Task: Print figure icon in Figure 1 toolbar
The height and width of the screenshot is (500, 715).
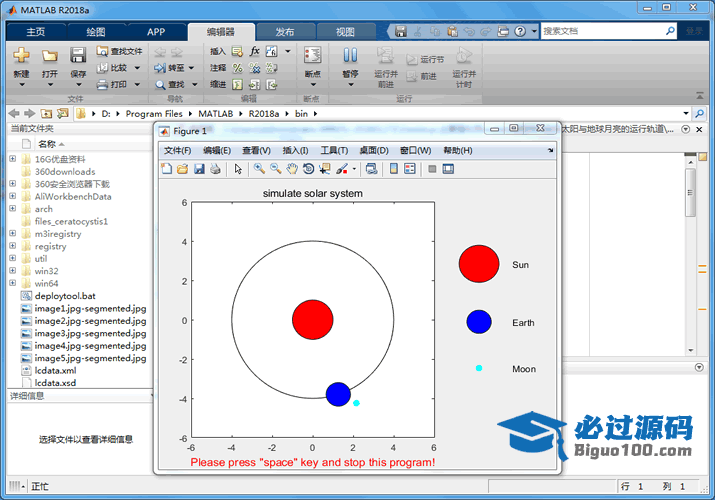Action: pos(215,169)
